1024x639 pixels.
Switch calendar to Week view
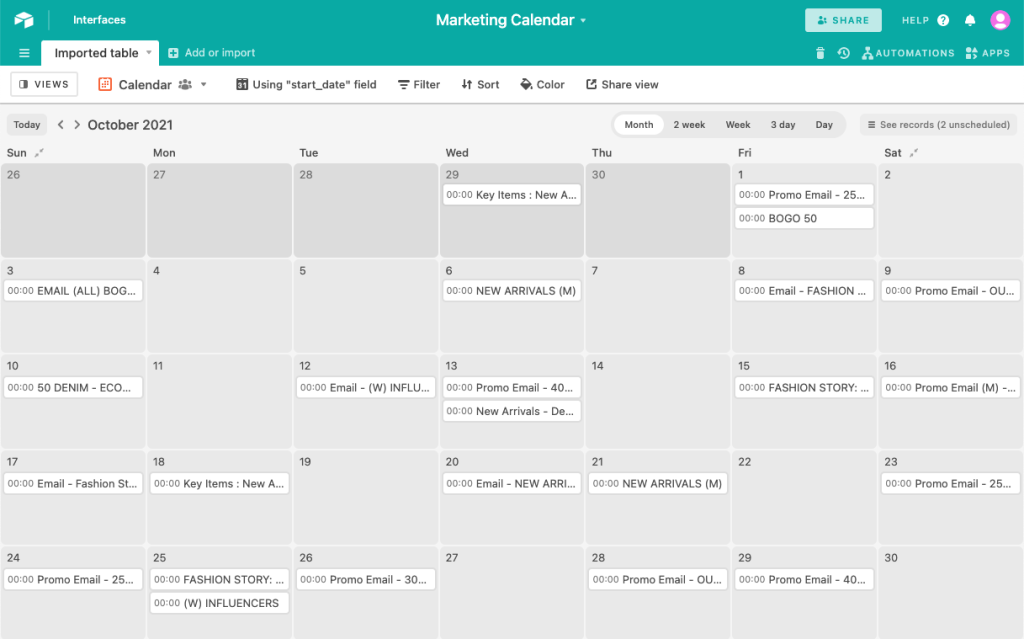737,124
